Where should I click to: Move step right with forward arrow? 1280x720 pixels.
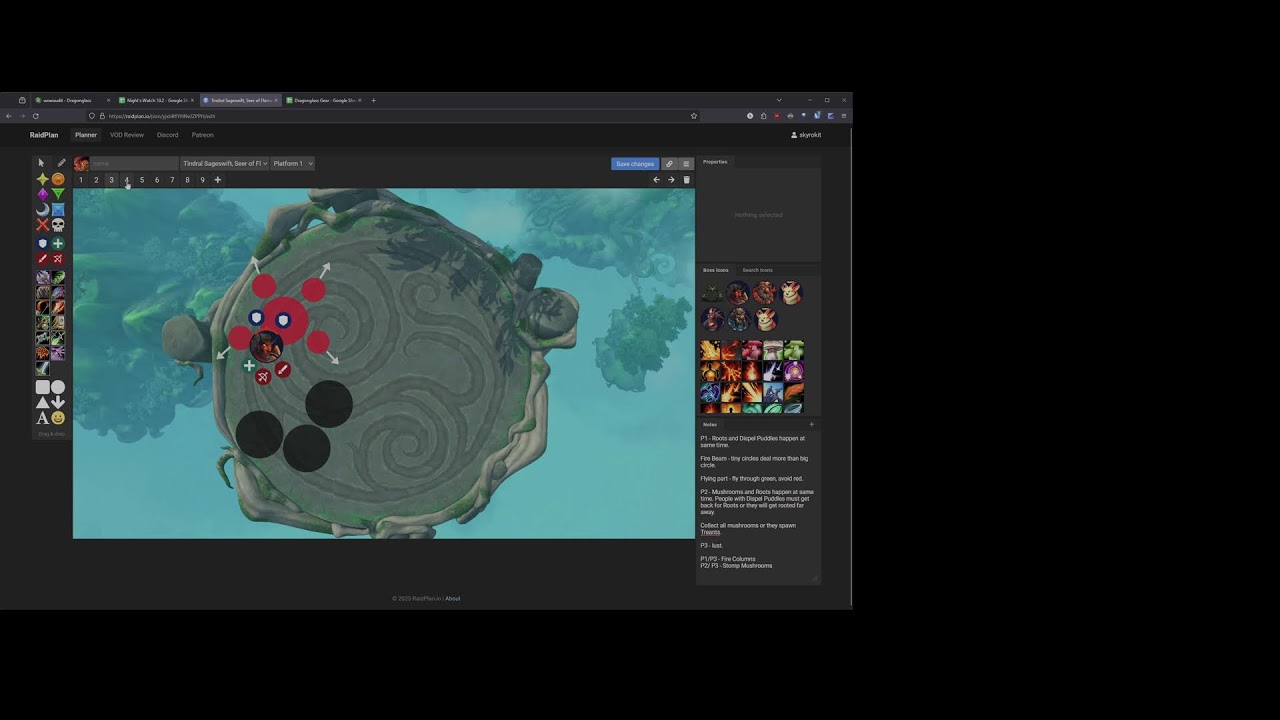[671, 180]
